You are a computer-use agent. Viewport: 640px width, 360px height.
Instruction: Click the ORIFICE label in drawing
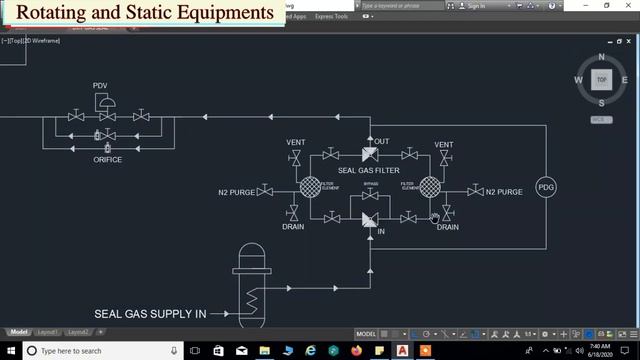tap(107, 160)
